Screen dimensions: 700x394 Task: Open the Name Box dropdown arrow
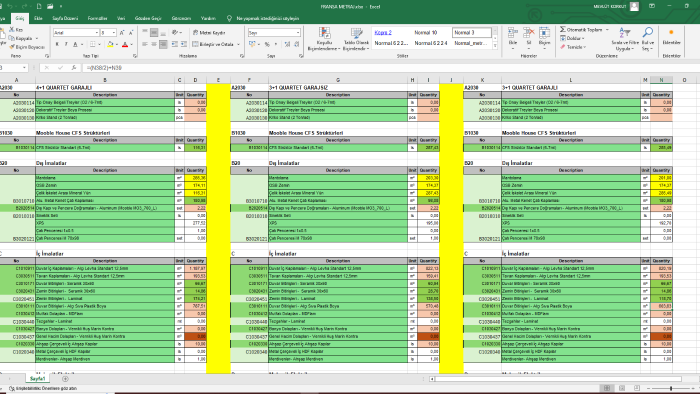click(24, 68)
